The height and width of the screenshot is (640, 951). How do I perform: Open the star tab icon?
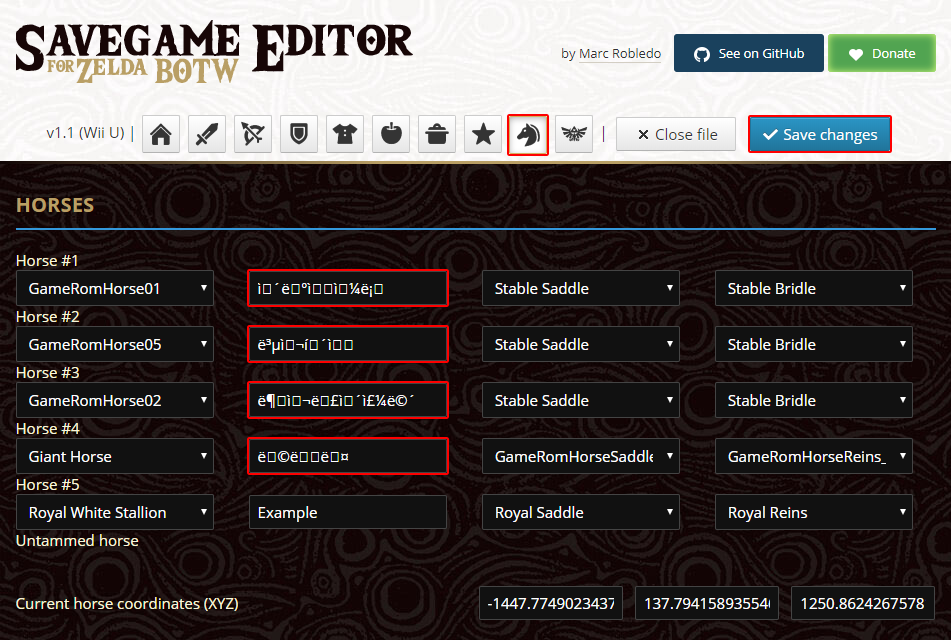coord(483,134)
